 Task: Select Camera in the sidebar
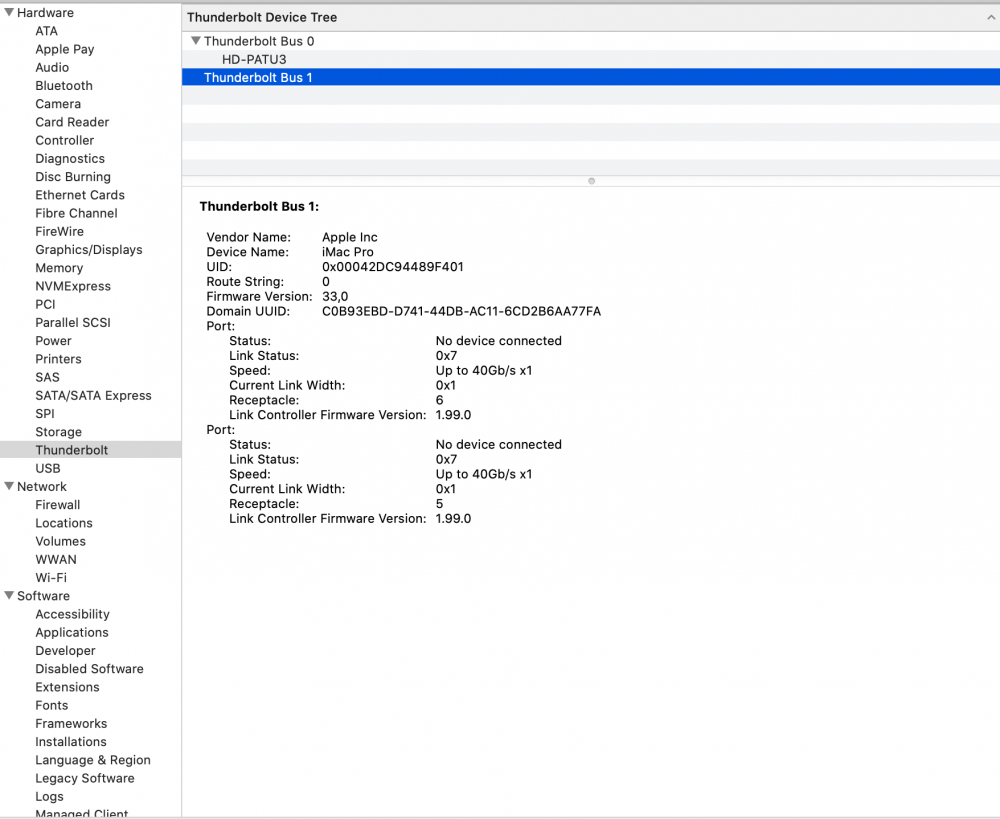coord(58,103)
